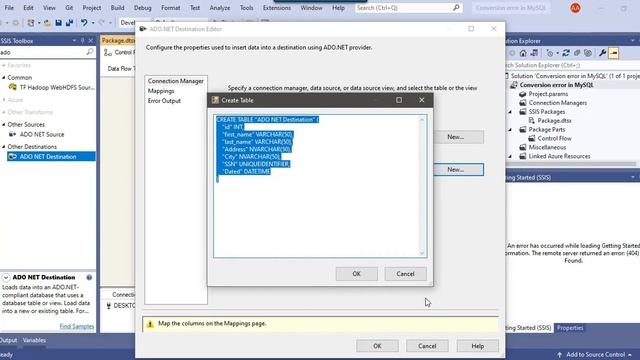
Task: Click the New Project toolbar icon
Action: point(31,23)
